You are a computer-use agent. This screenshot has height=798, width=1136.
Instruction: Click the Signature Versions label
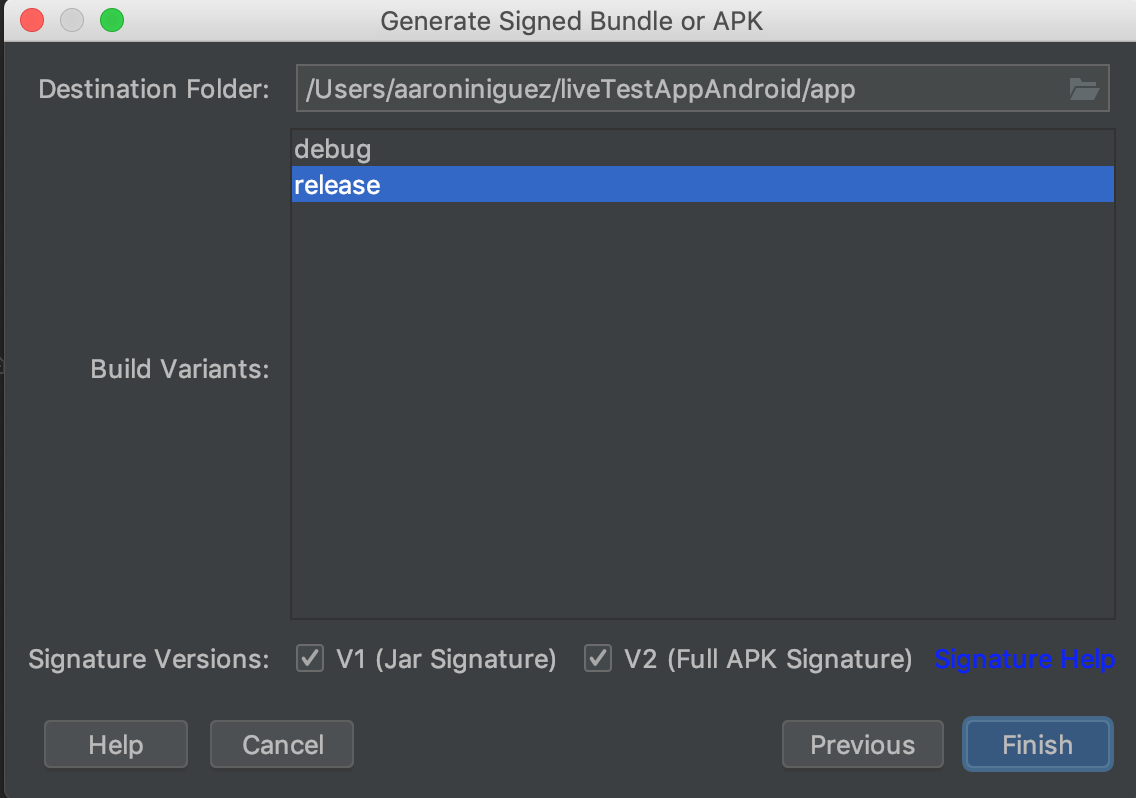coord(149,660)
